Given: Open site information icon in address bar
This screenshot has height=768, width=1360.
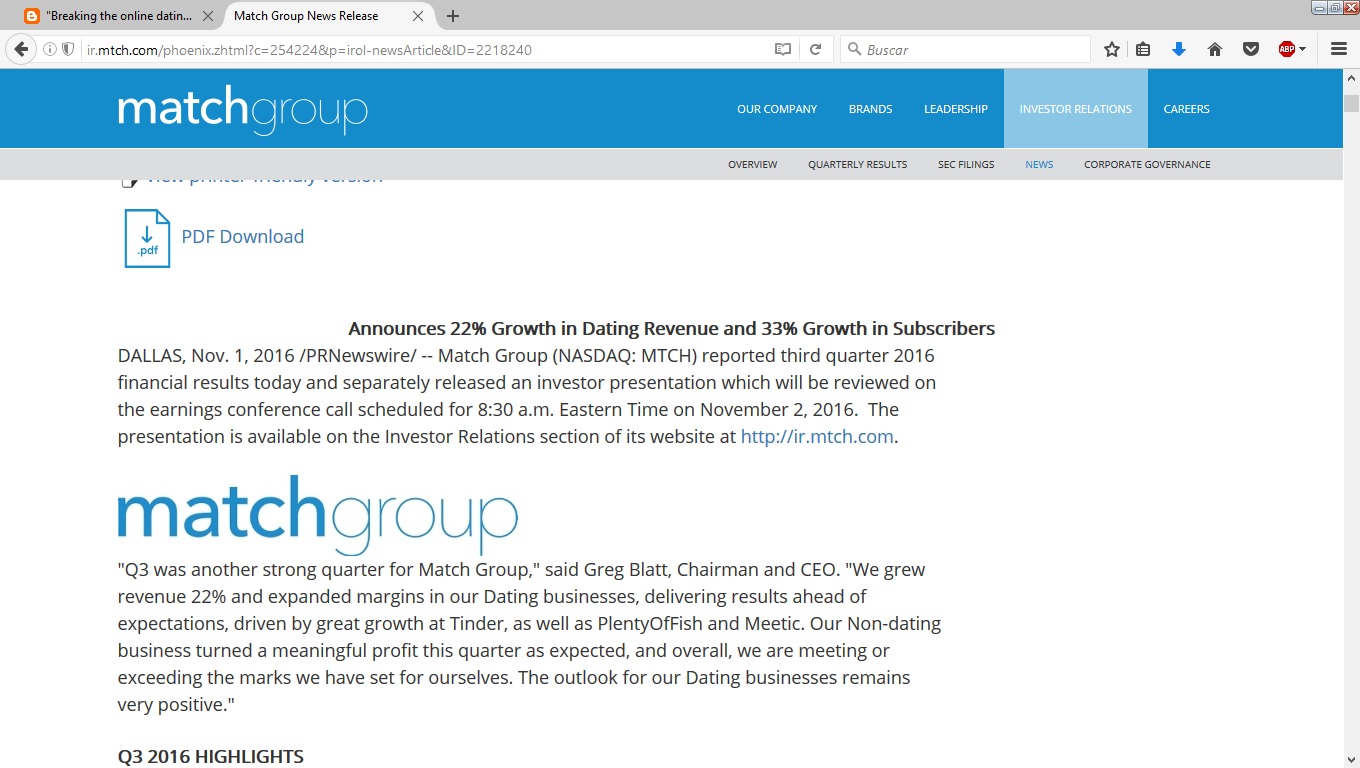Looking at the screenshot, I should (x=50, y=49).
